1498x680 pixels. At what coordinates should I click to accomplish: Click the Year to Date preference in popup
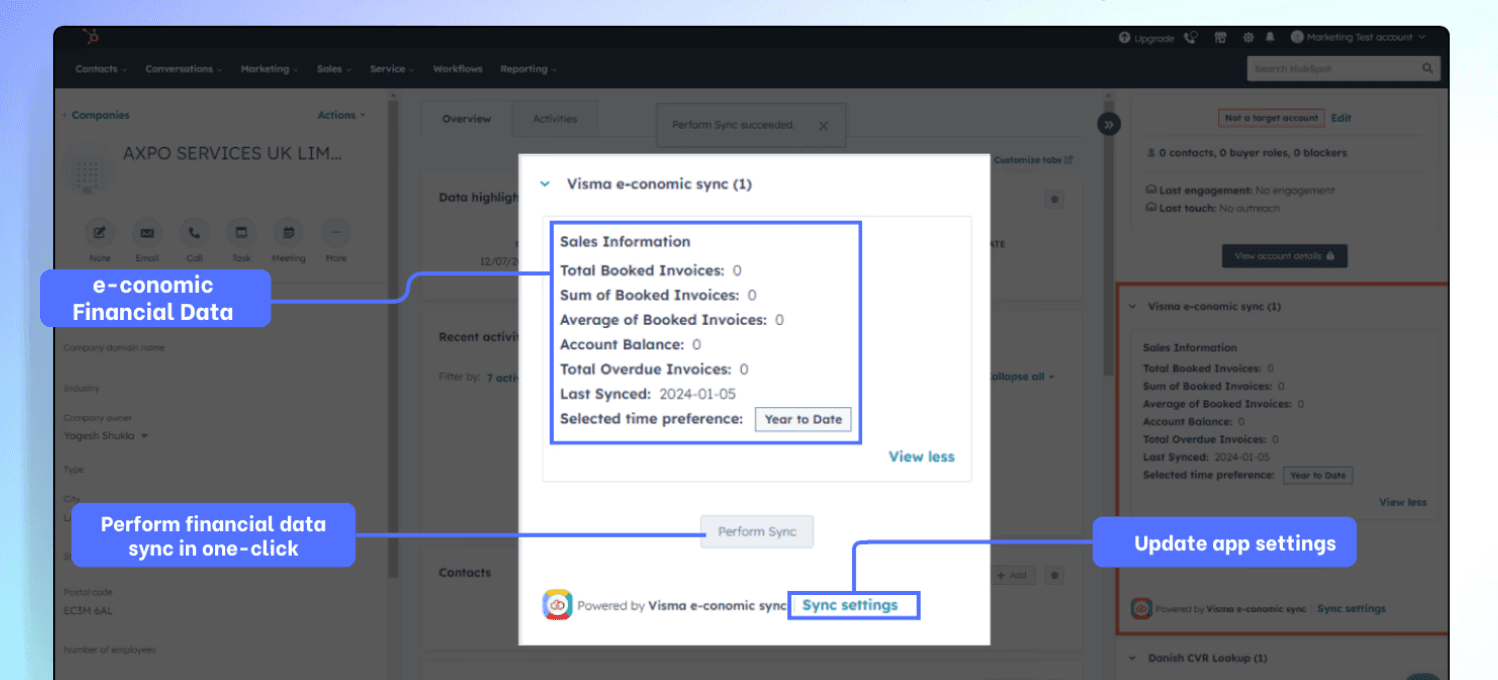(x=803, y=419)
